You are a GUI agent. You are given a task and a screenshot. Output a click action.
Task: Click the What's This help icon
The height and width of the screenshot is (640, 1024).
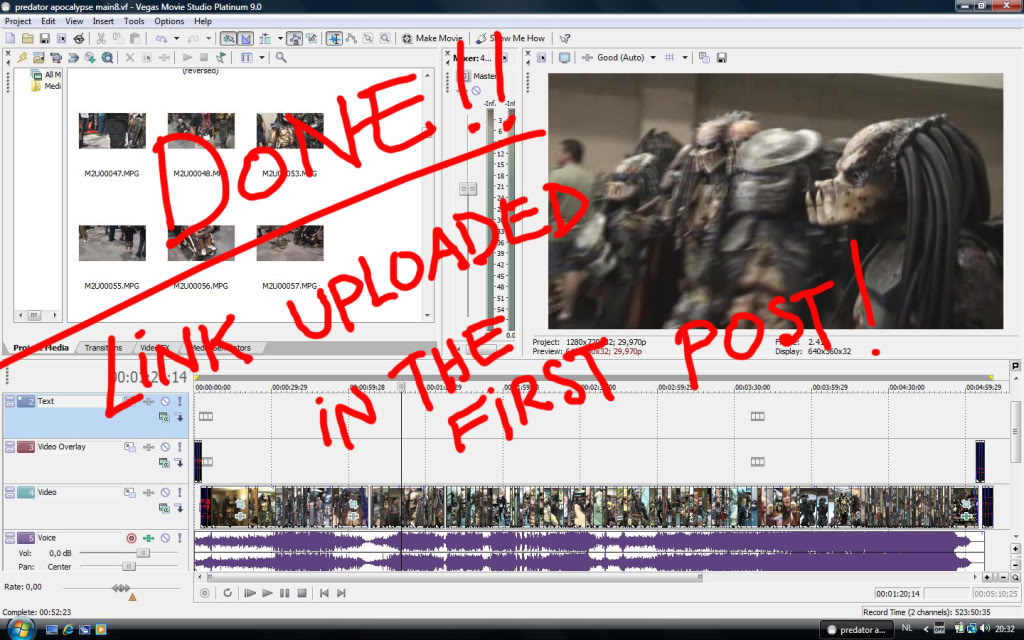(565, 39)
